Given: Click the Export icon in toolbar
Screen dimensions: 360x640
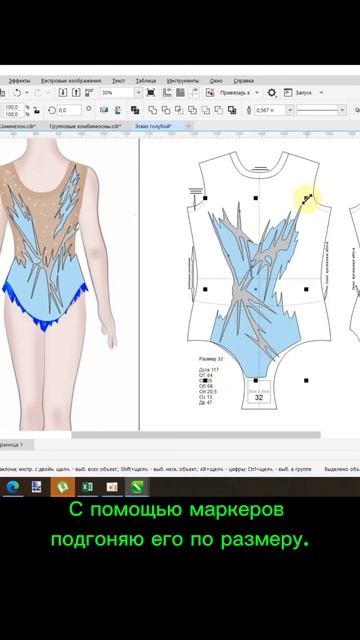Looking at the screenshot, I should [x=76, y=93].
